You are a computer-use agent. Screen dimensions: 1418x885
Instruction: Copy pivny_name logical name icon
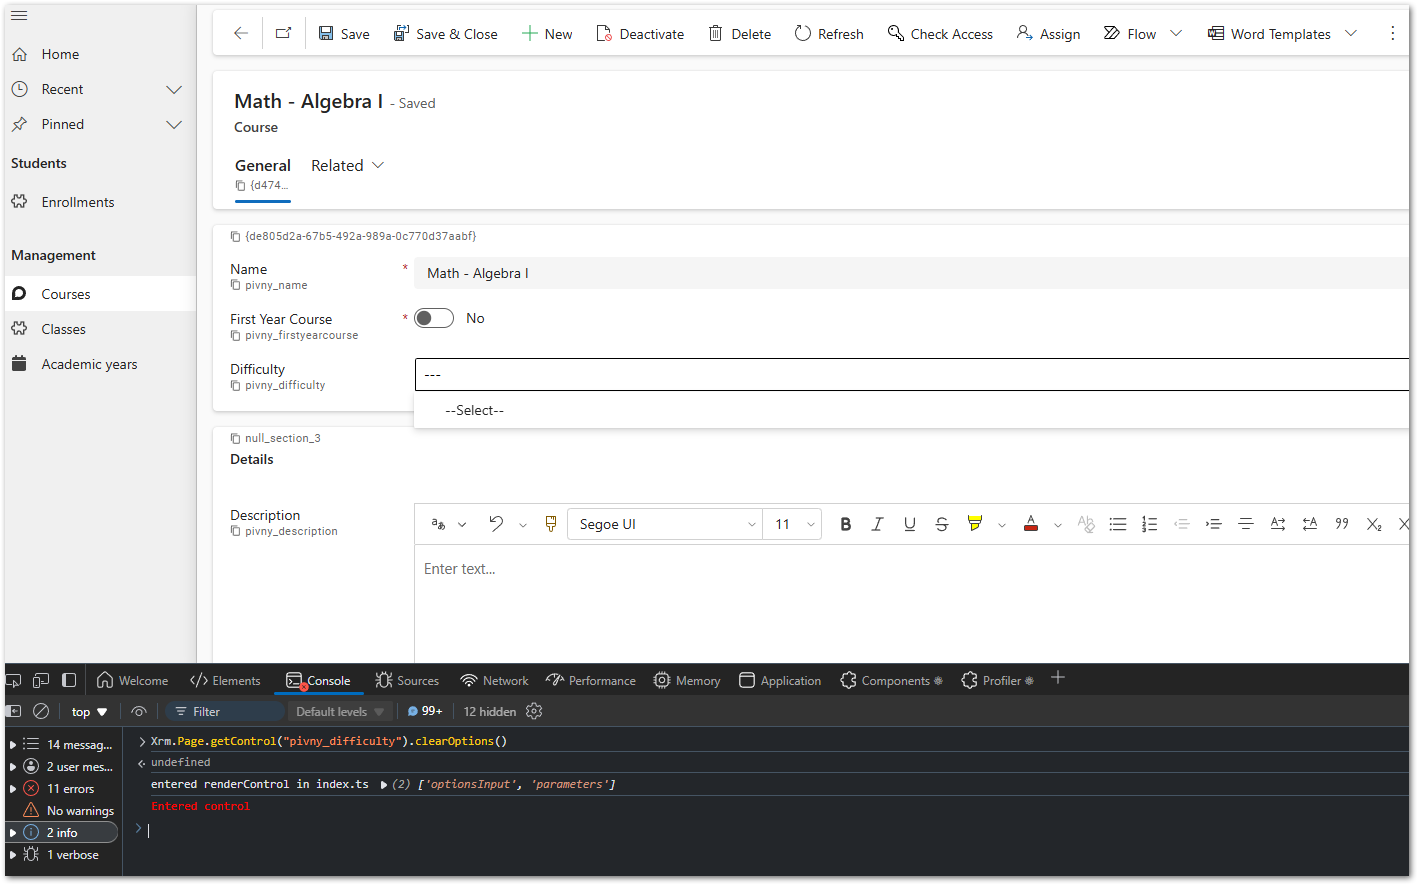(x=236, y=285)
